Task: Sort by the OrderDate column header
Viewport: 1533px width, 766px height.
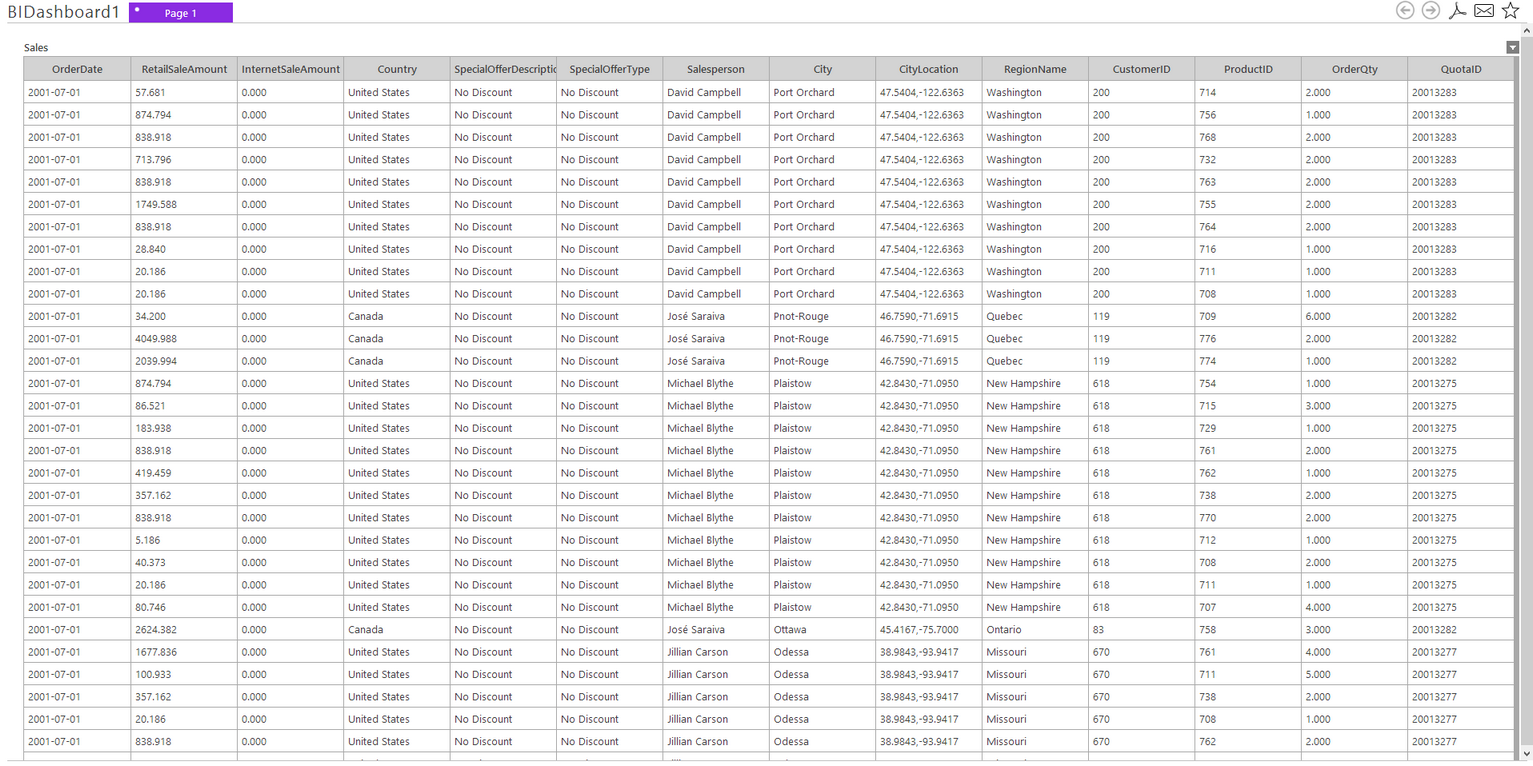Action: [77, 69]
